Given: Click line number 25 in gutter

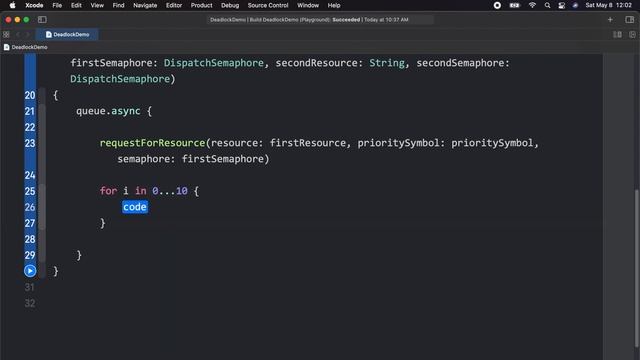Looking at the screenshot, I should [x=30, y=191].
